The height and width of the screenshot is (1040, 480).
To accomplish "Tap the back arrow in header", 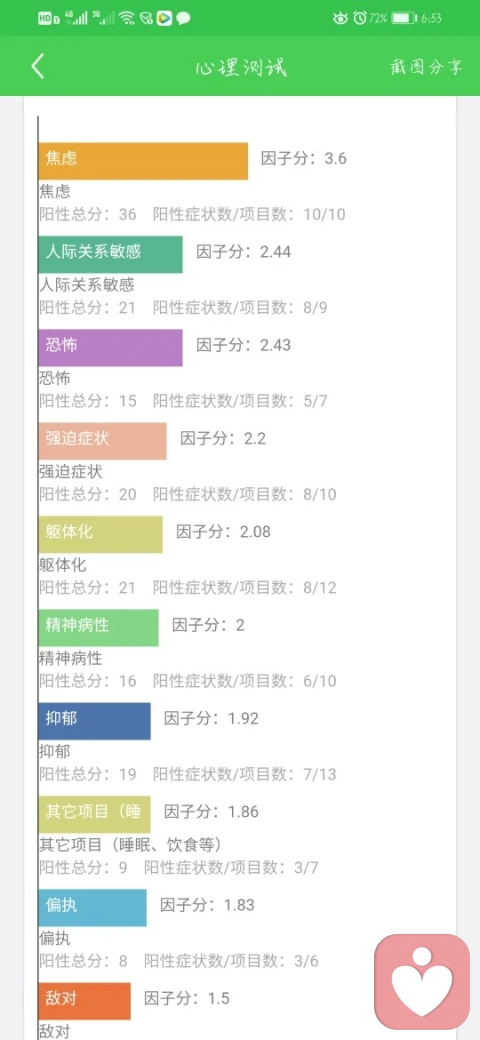I will click(x=38, y=67).
